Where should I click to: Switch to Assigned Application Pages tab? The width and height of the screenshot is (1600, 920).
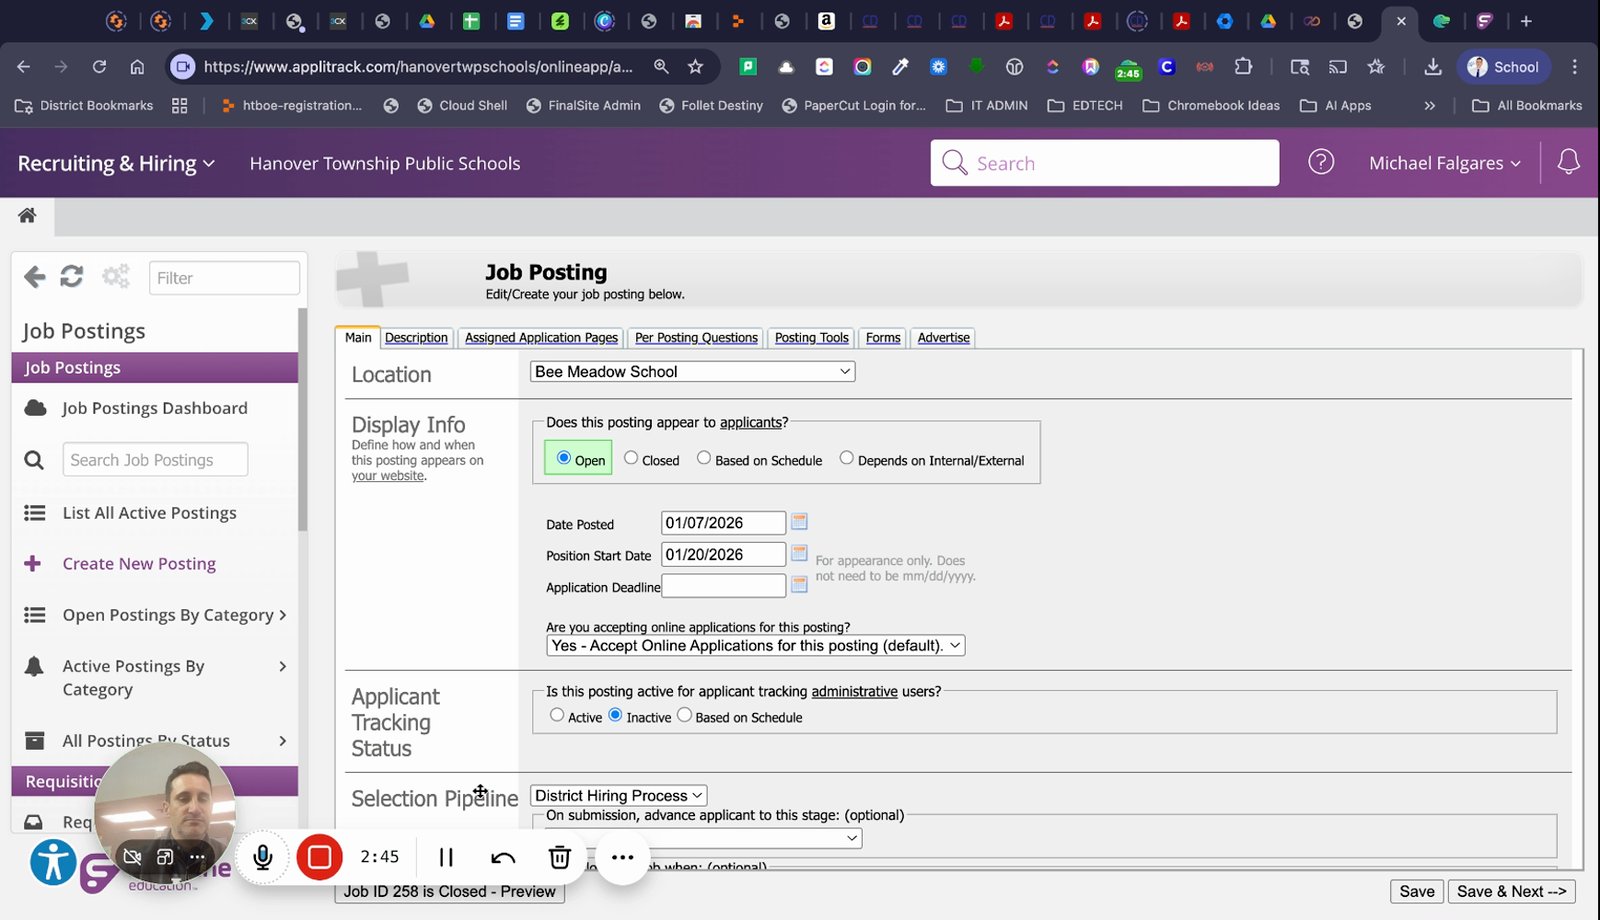coord(541,338)
